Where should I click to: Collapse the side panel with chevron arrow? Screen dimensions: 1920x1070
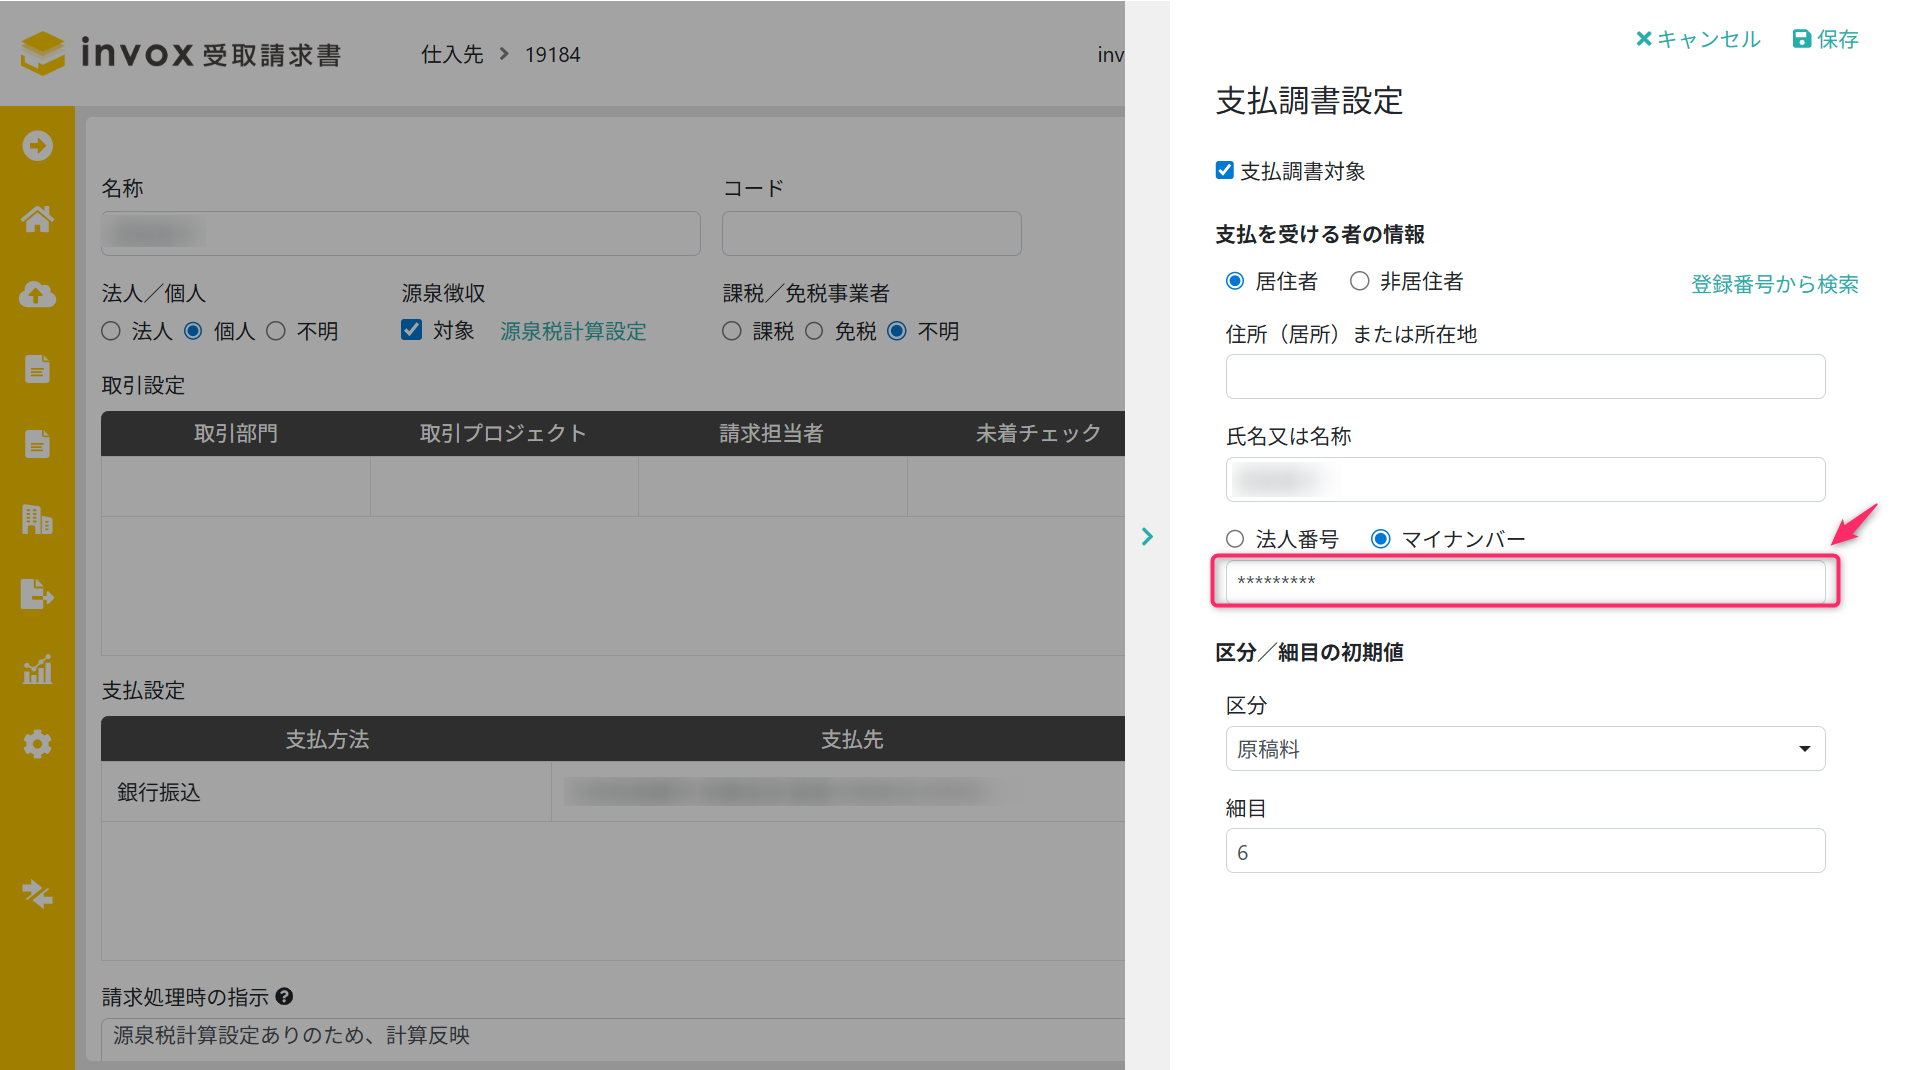(1147, 537)
